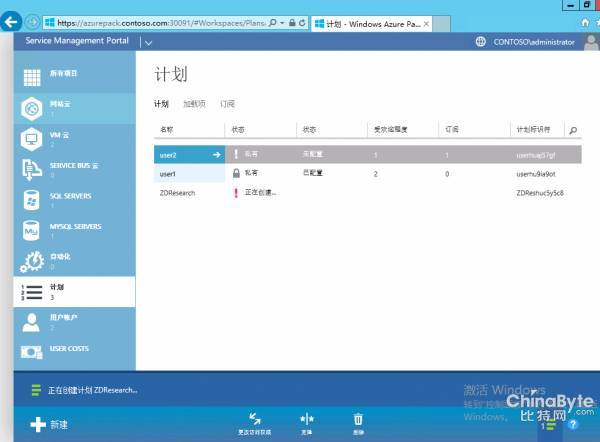The height and width of the screenshot is (442, 600).
Task: Open the MySQL Servers icon
Action: point(31,230)
